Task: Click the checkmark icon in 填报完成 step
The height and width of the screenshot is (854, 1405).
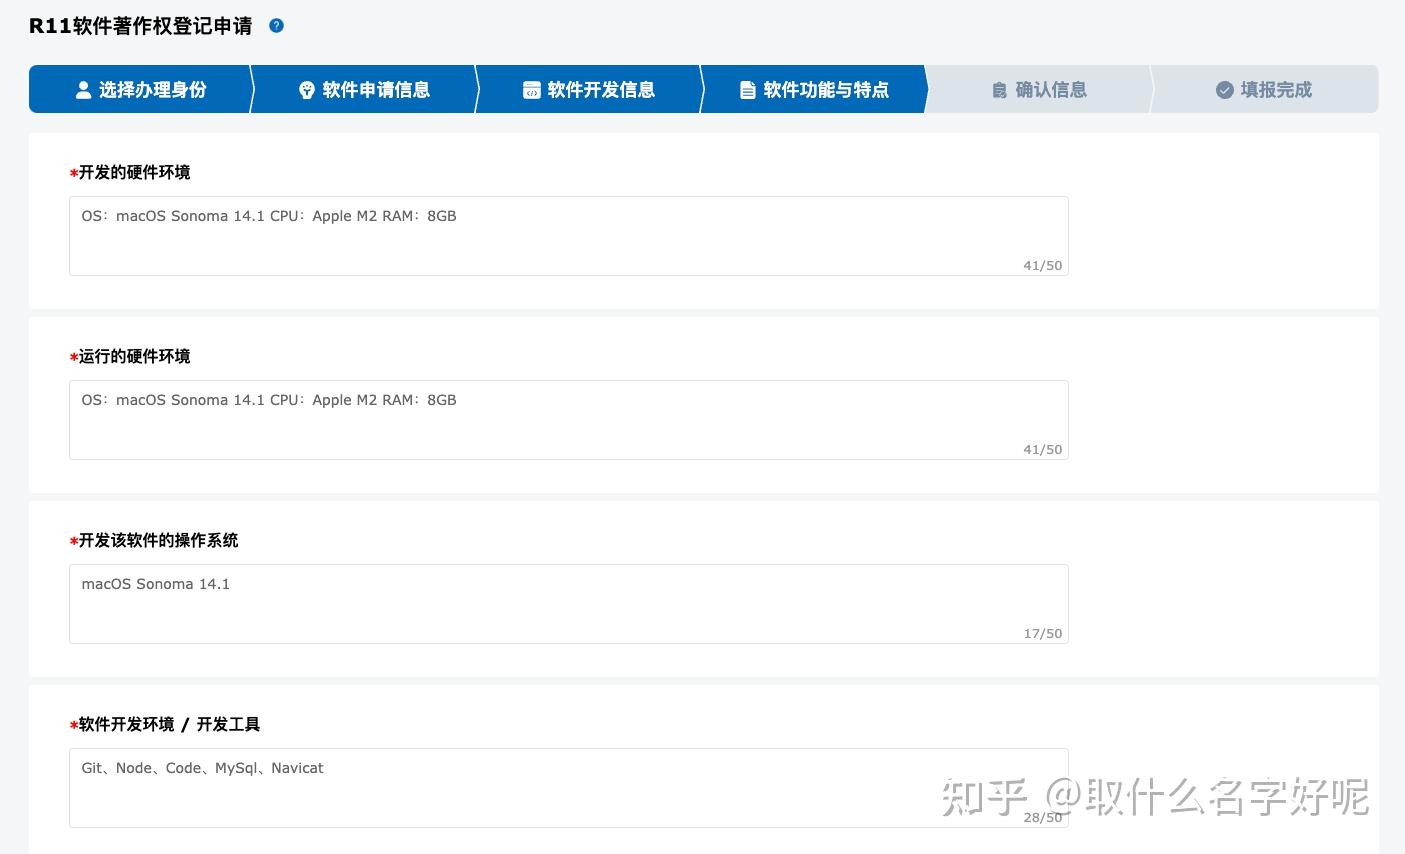Action: coord(1224,90)
